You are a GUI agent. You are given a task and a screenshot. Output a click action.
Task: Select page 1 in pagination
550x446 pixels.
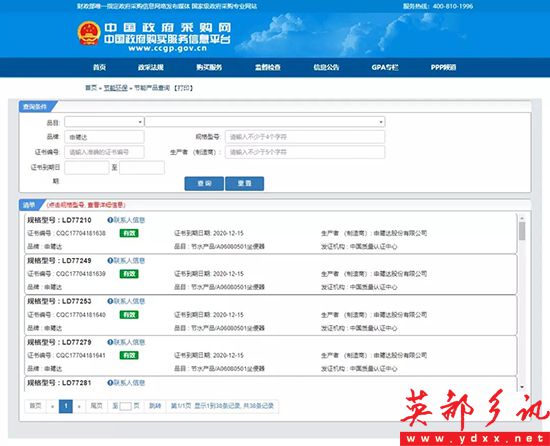66,406
